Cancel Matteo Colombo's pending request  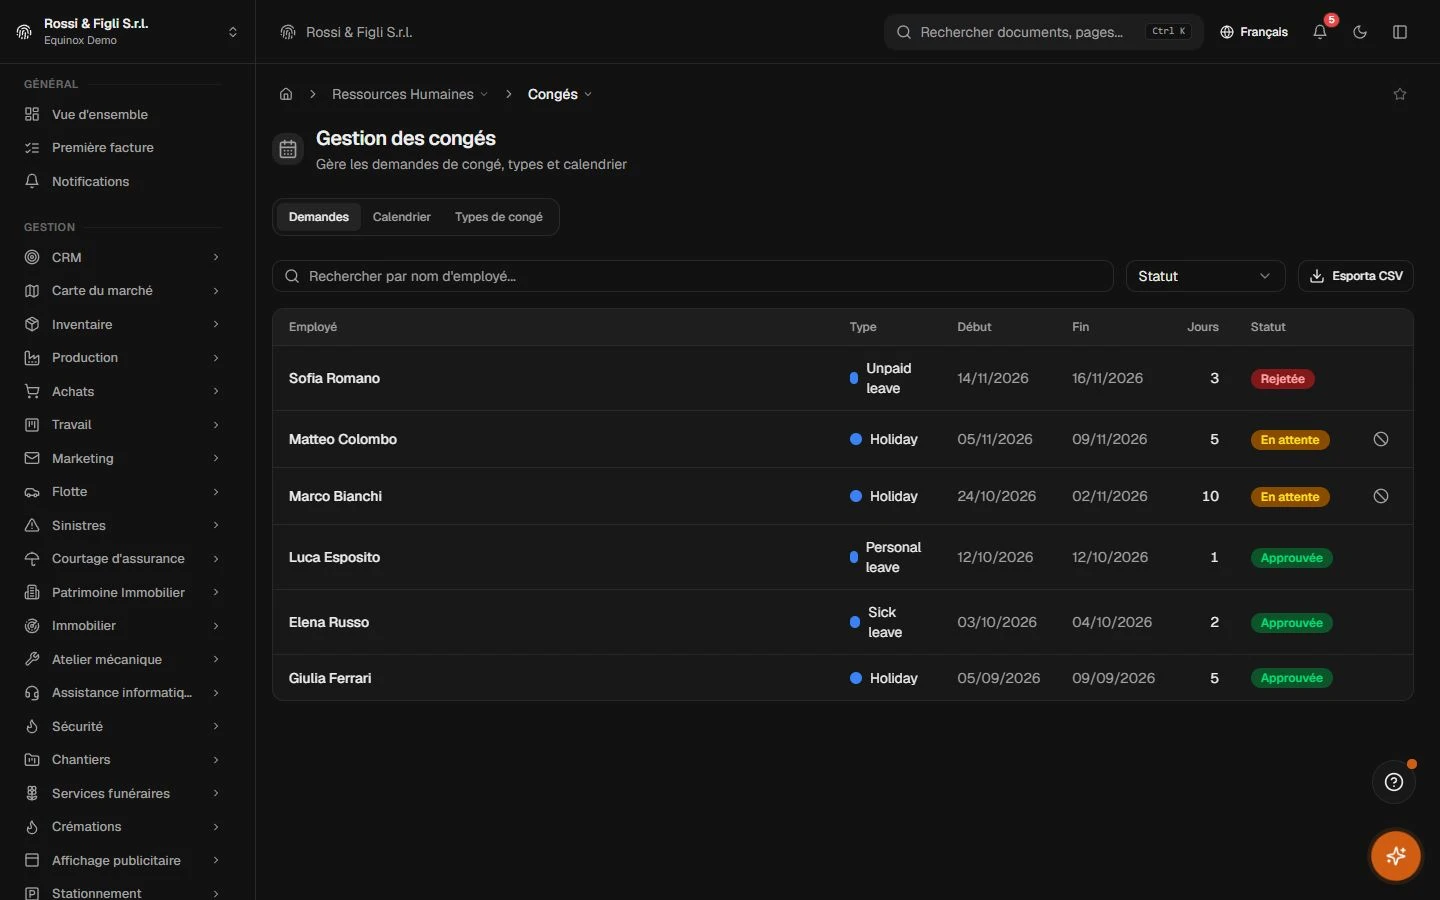[1381, 439]
